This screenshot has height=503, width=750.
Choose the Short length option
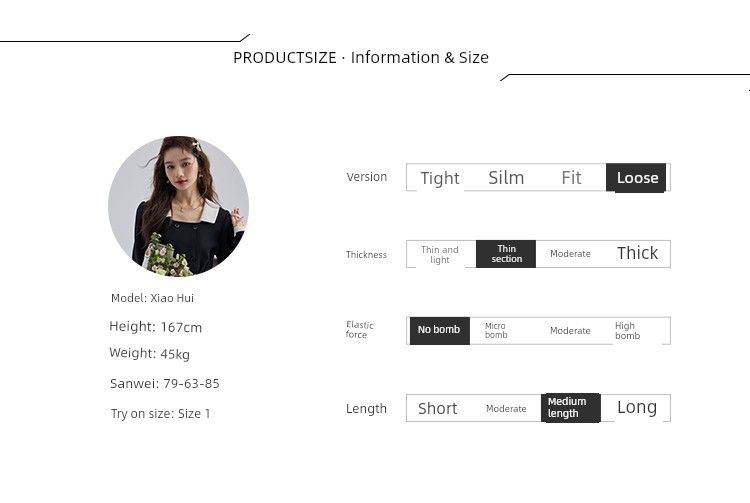coord(438,408)
